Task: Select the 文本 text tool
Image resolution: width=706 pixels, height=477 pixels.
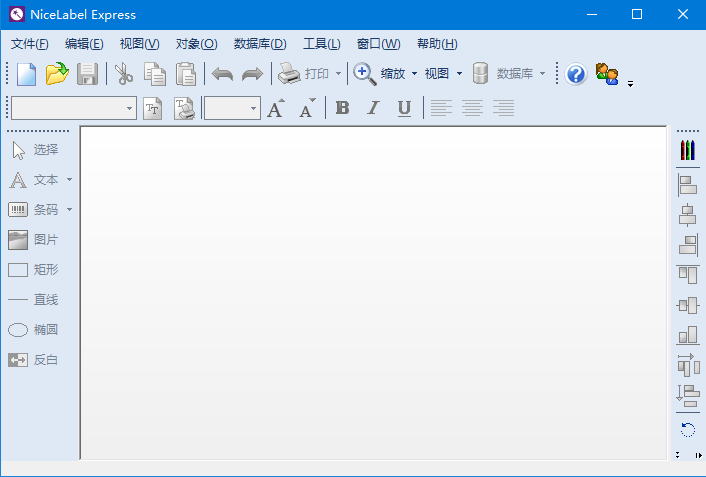Action: pos(35,180)
